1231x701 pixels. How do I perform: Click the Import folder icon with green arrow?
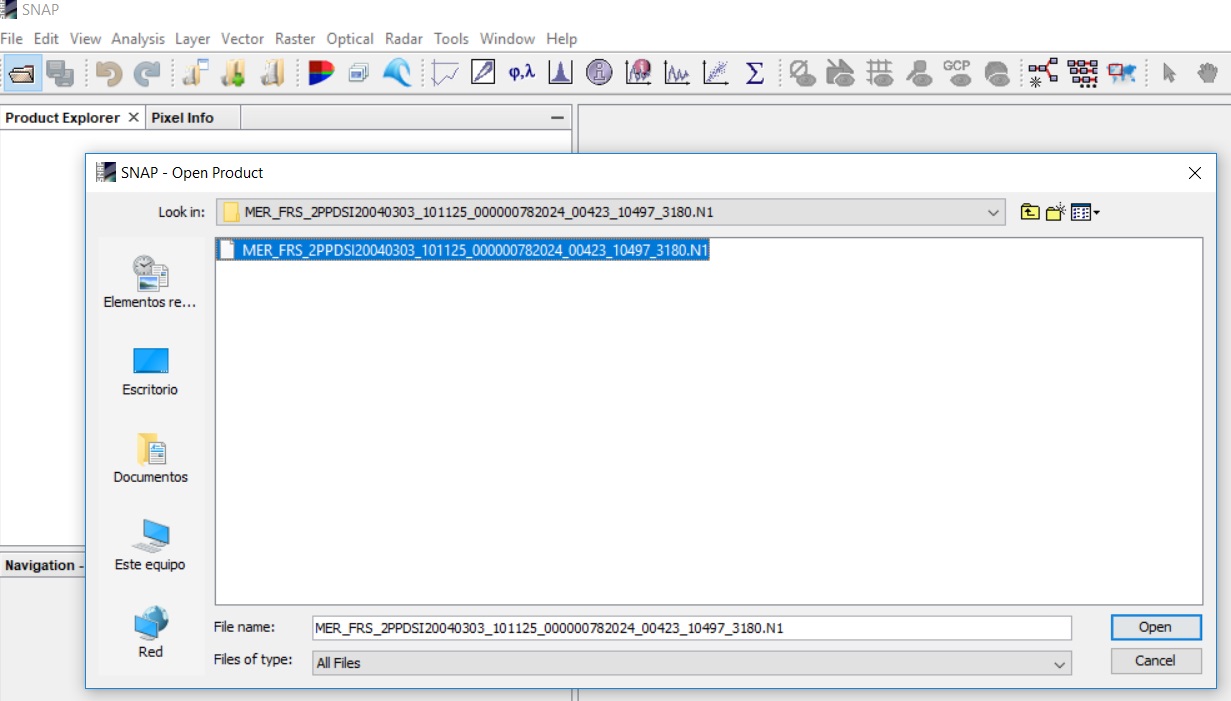(x=234, y=73)
